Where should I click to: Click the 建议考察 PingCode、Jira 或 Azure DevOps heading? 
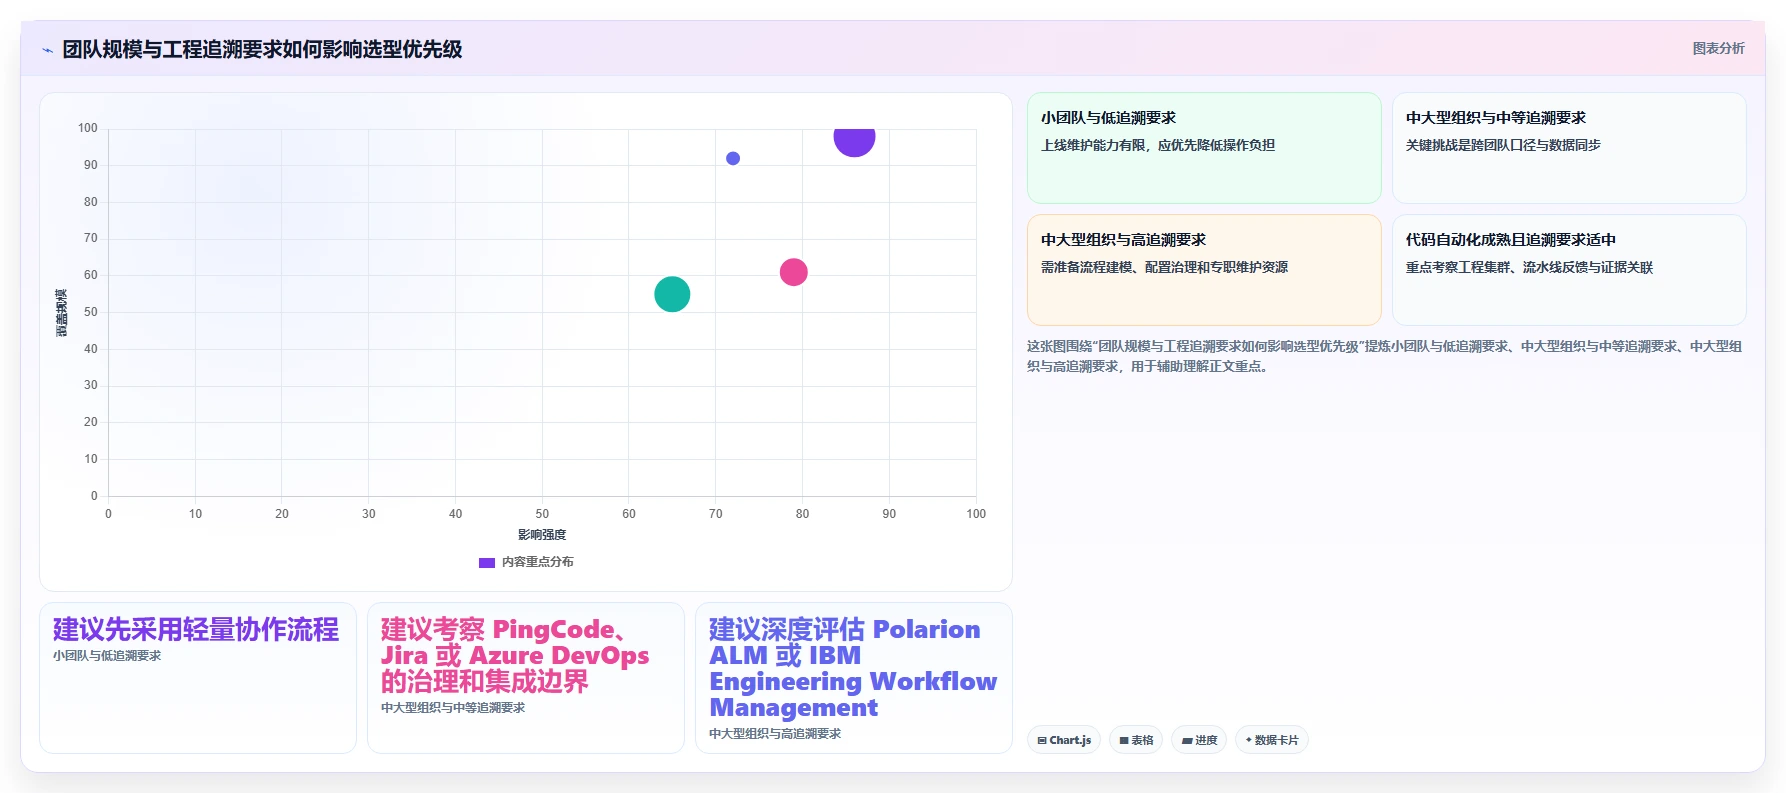pos(515,655)
